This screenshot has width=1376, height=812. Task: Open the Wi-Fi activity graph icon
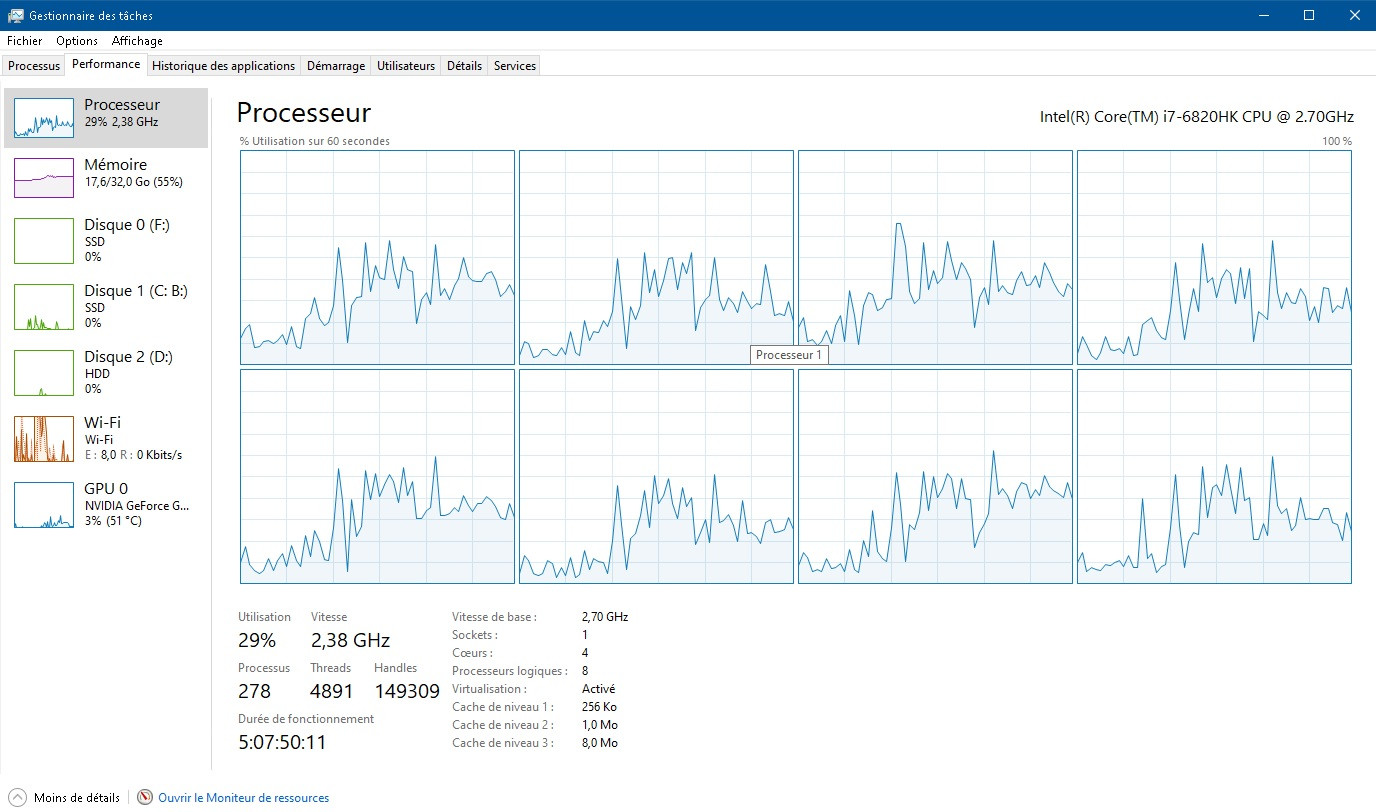[x=44, y=439]
